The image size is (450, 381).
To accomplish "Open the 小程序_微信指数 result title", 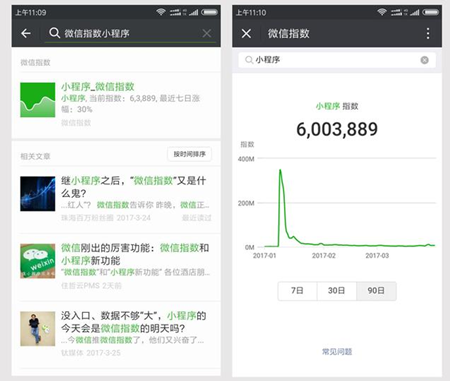I will 98,87.
